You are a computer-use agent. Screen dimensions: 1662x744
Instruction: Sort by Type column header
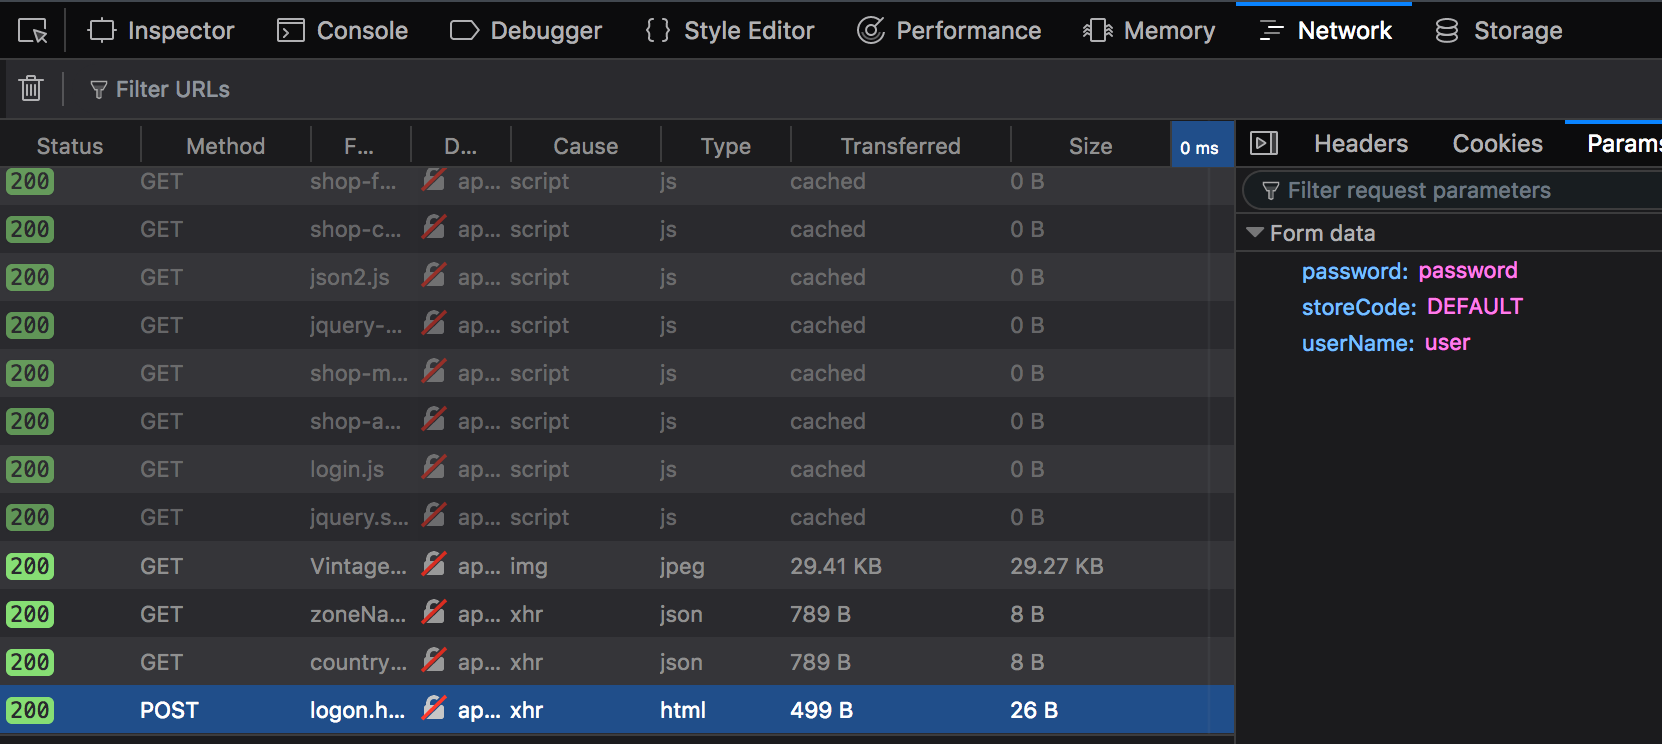pyautogui.click(x=726, y=146)
